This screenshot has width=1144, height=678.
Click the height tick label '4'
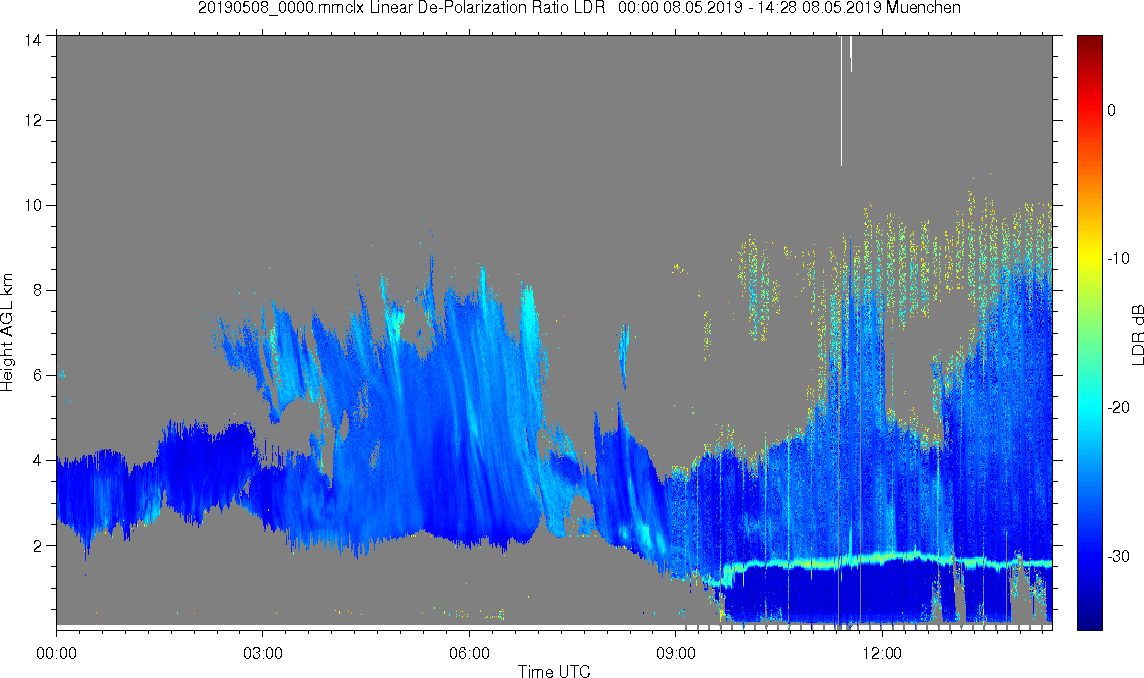click(35, 461)
